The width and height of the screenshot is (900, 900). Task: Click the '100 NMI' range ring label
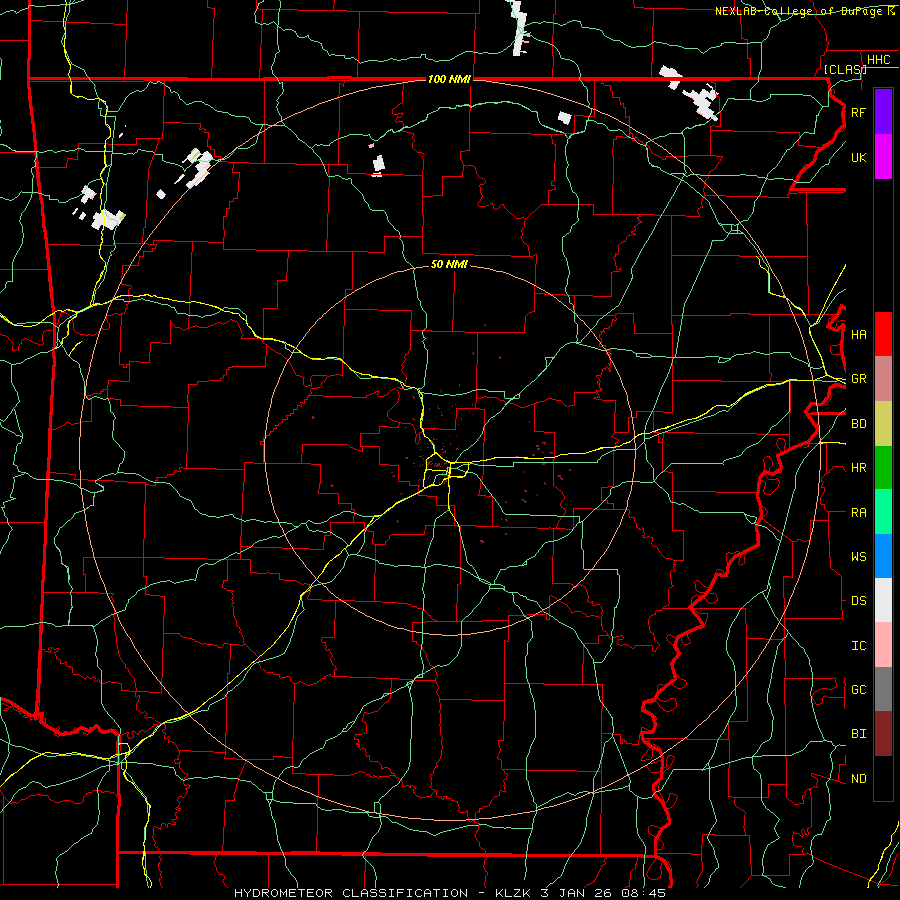tap(449, 79)
